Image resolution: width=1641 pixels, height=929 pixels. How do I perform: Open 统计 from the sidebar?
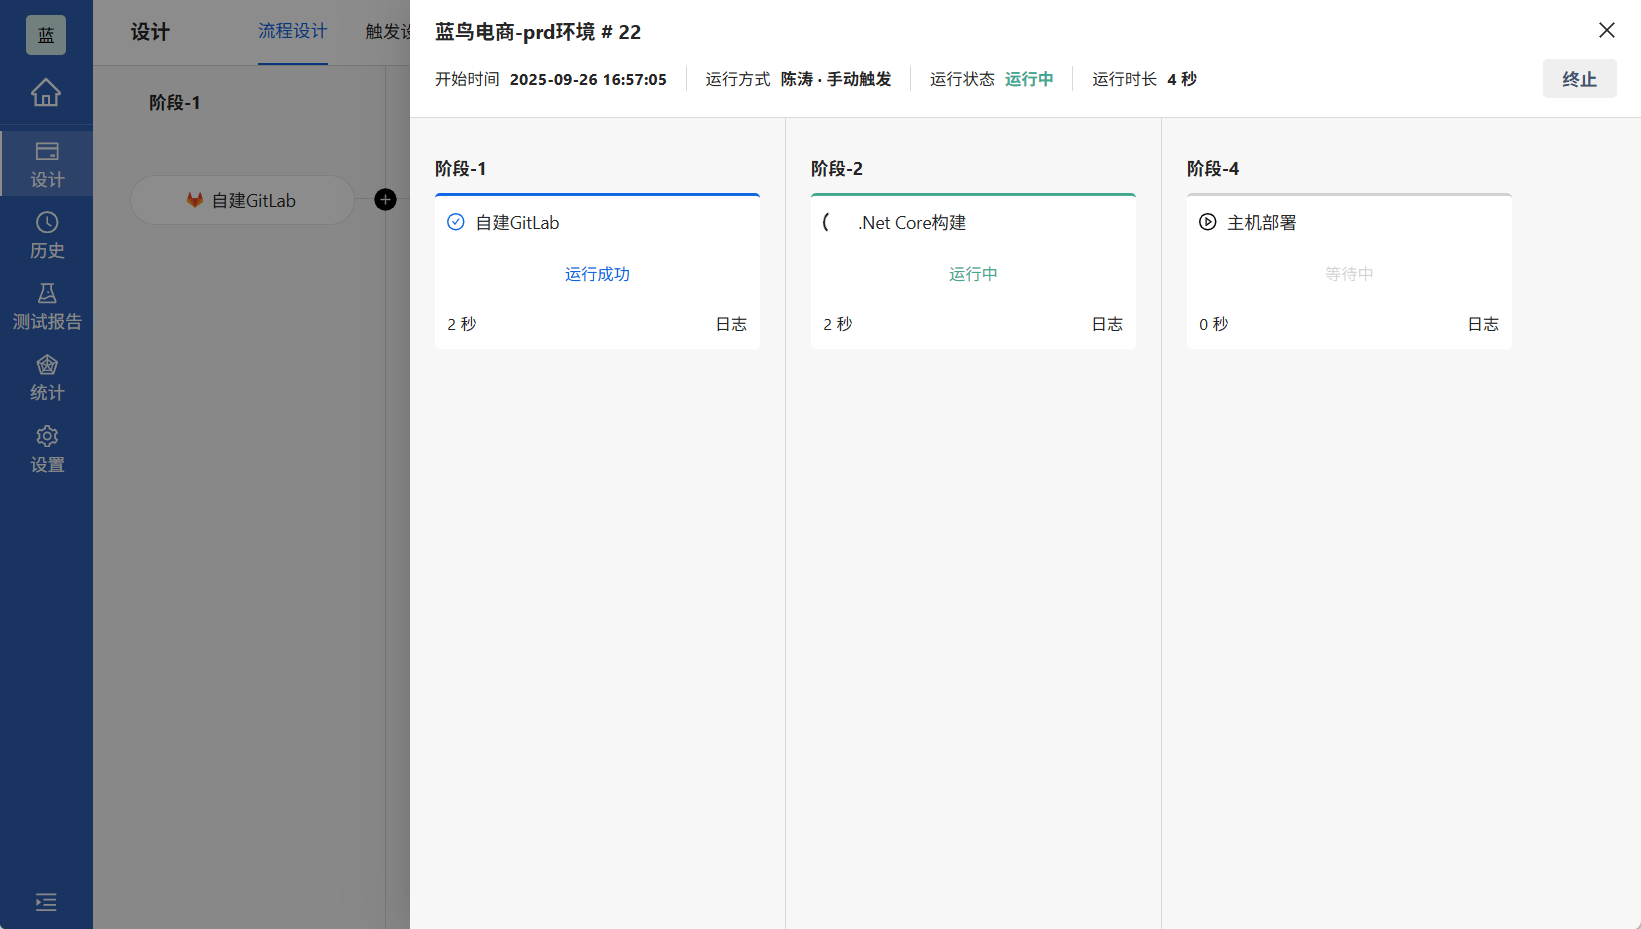[46, 377]
